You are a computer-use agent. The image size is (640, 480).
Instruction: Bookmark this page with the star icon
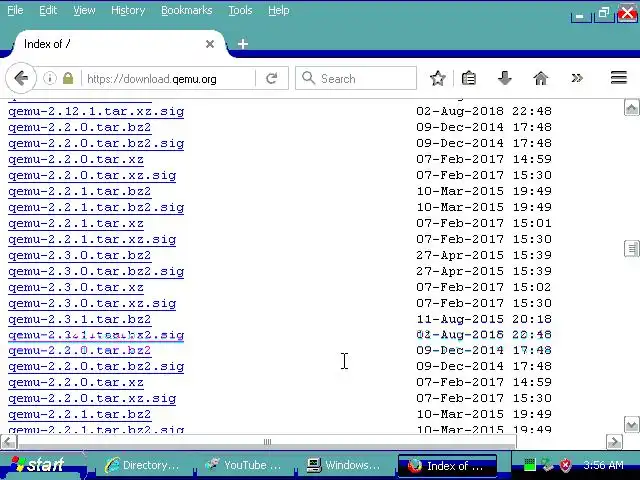point(438,78)
